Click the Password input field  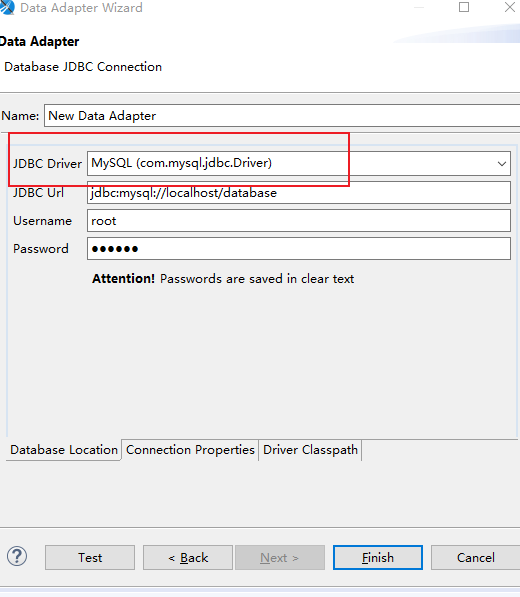[299, 249]
